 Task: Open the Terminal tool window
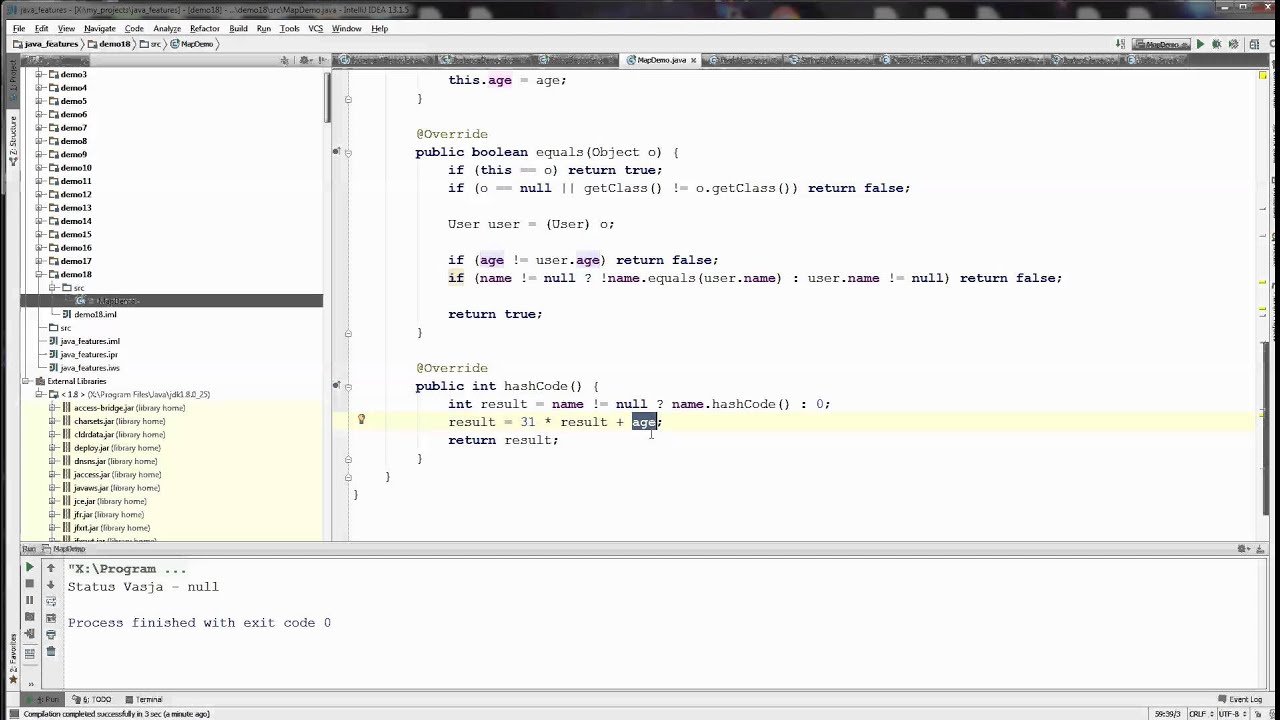click(143, 699)
